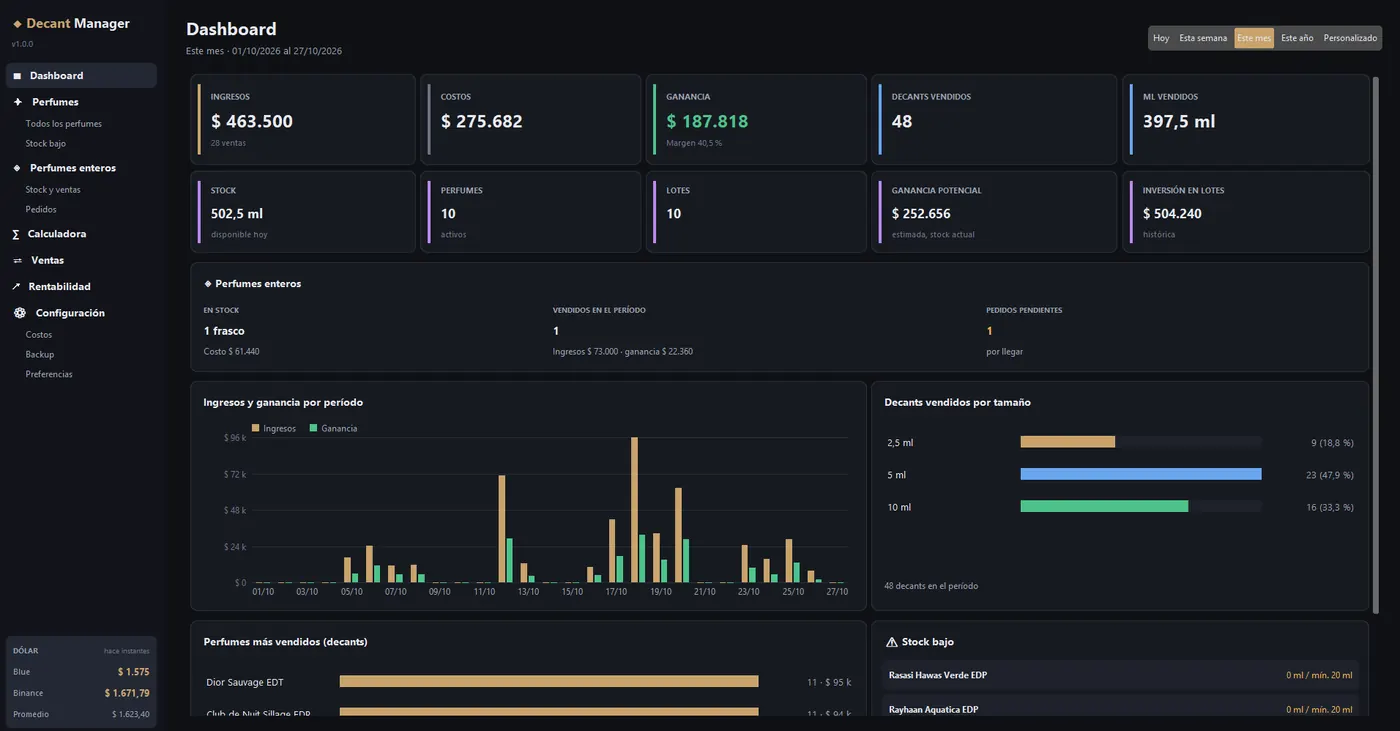Open the Dashboard section

tap(81, 76)
